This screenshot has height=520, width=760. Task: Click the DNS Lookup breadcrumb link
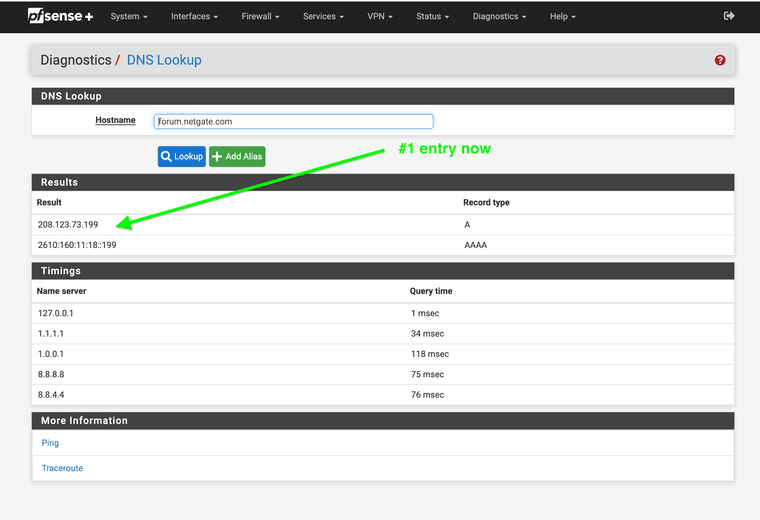164,60
